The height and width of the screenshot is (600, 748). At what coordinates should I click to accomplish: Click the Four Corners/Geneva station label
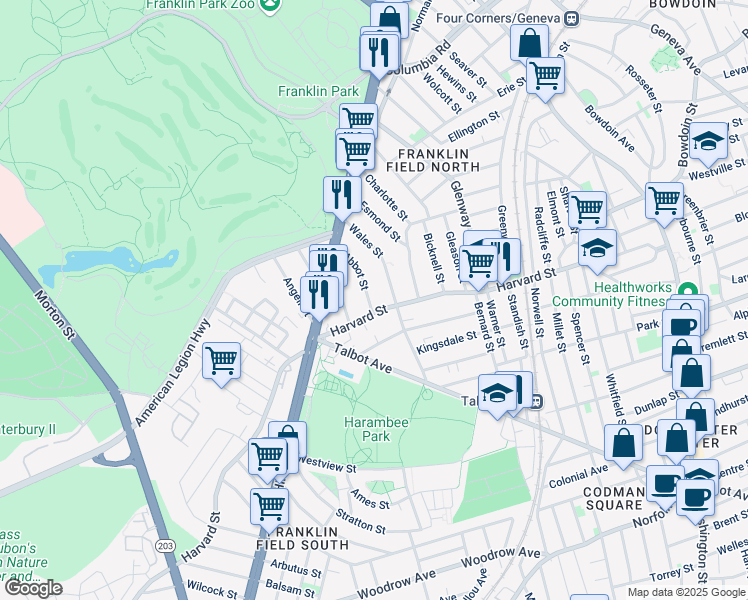[x=498, y=18]
